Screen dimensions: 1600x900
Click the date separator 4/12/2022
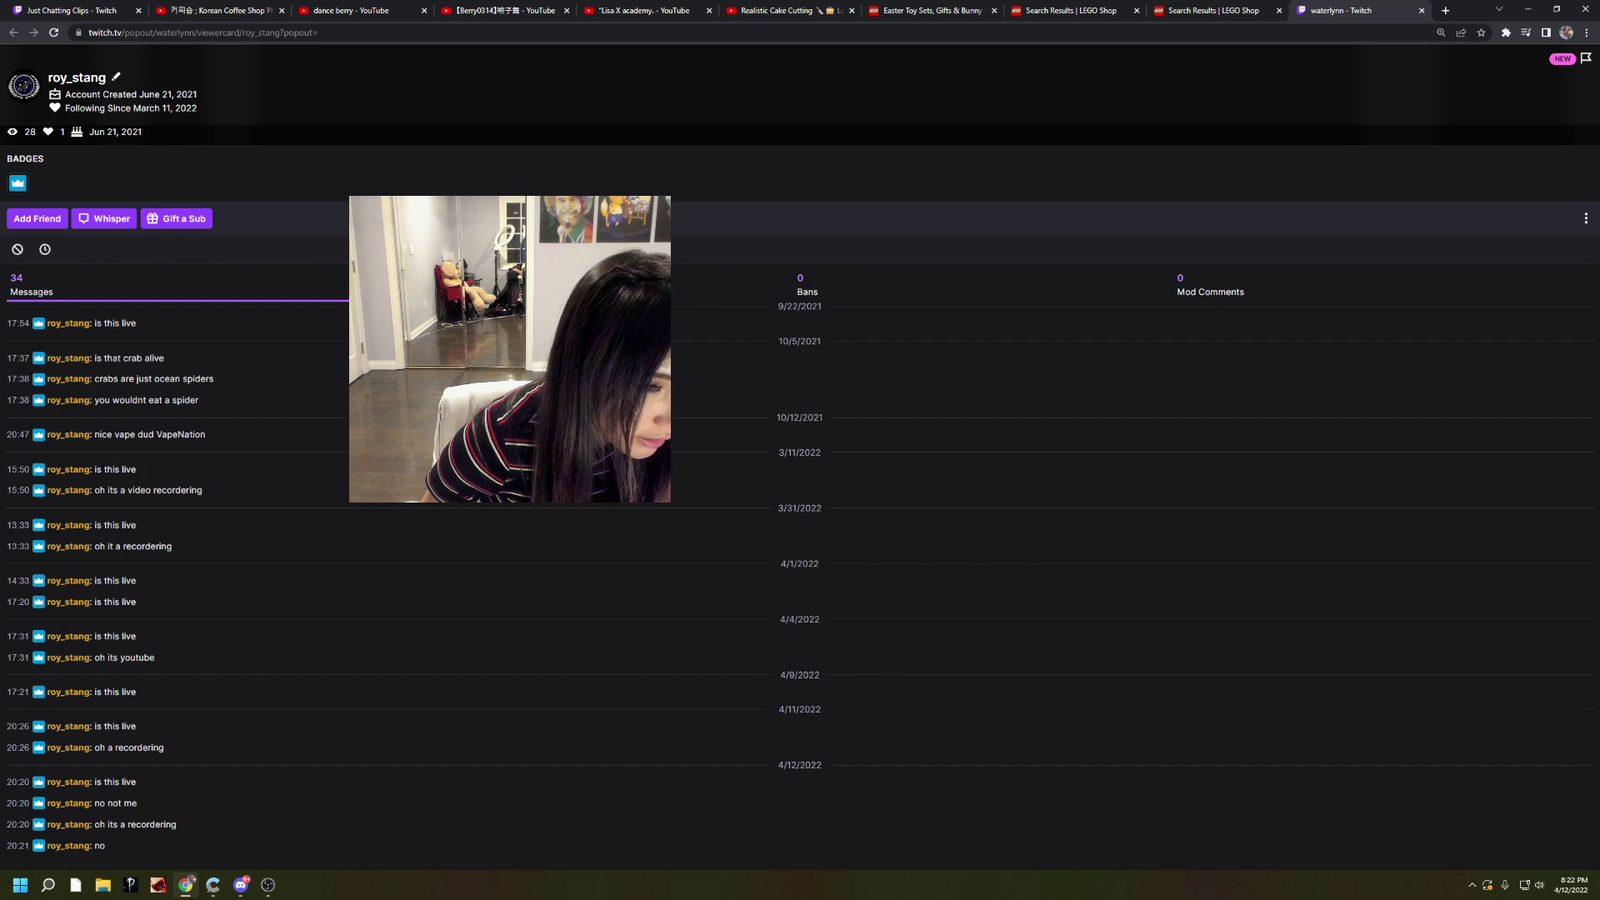[x=800, y=765]
